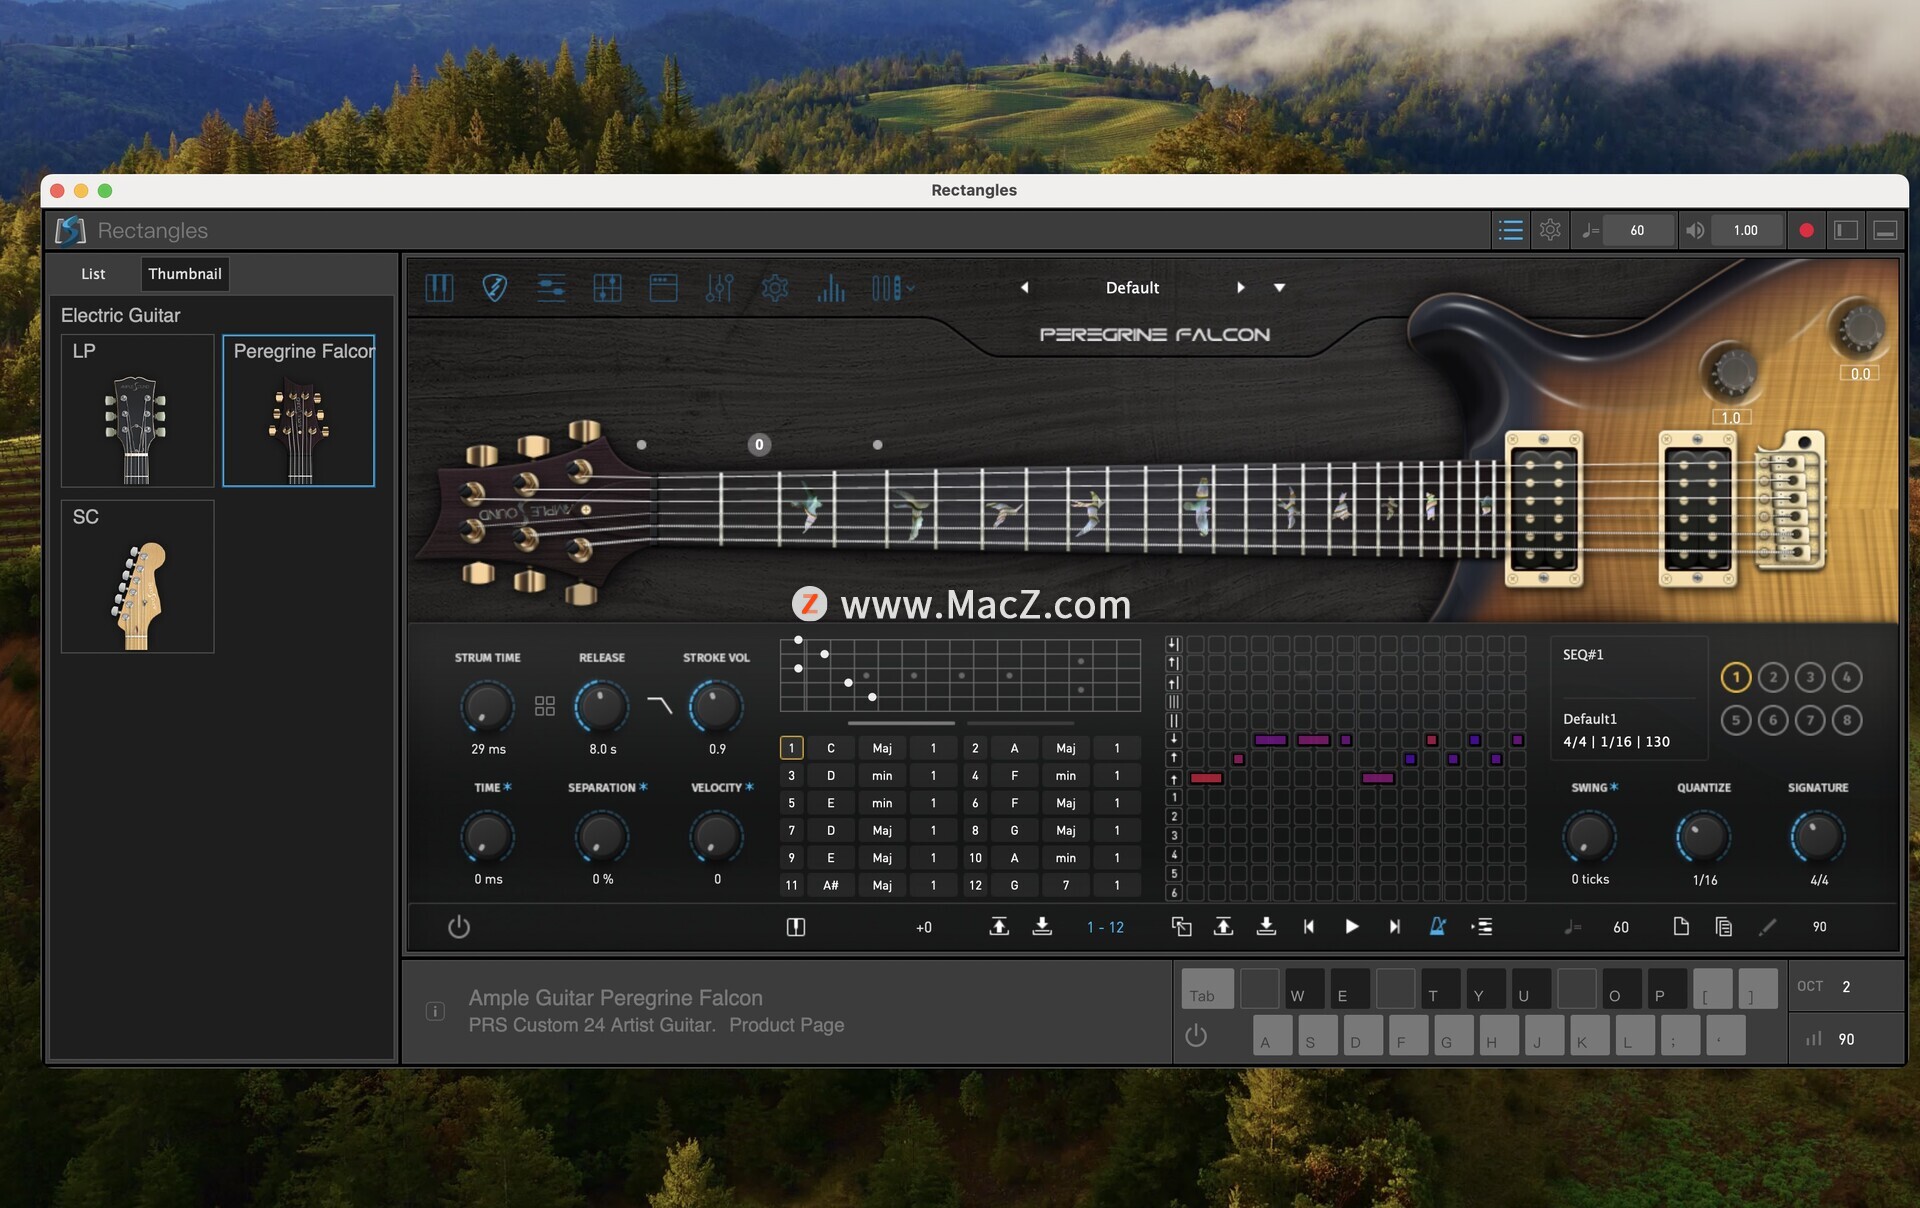Click the Tab key on virtual keyboard

click(x=1207, y=989)
